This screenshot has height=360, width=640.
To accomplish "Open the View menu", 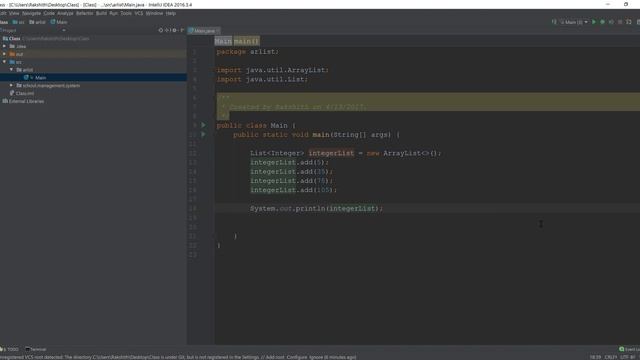I will (x=14, y=13).
